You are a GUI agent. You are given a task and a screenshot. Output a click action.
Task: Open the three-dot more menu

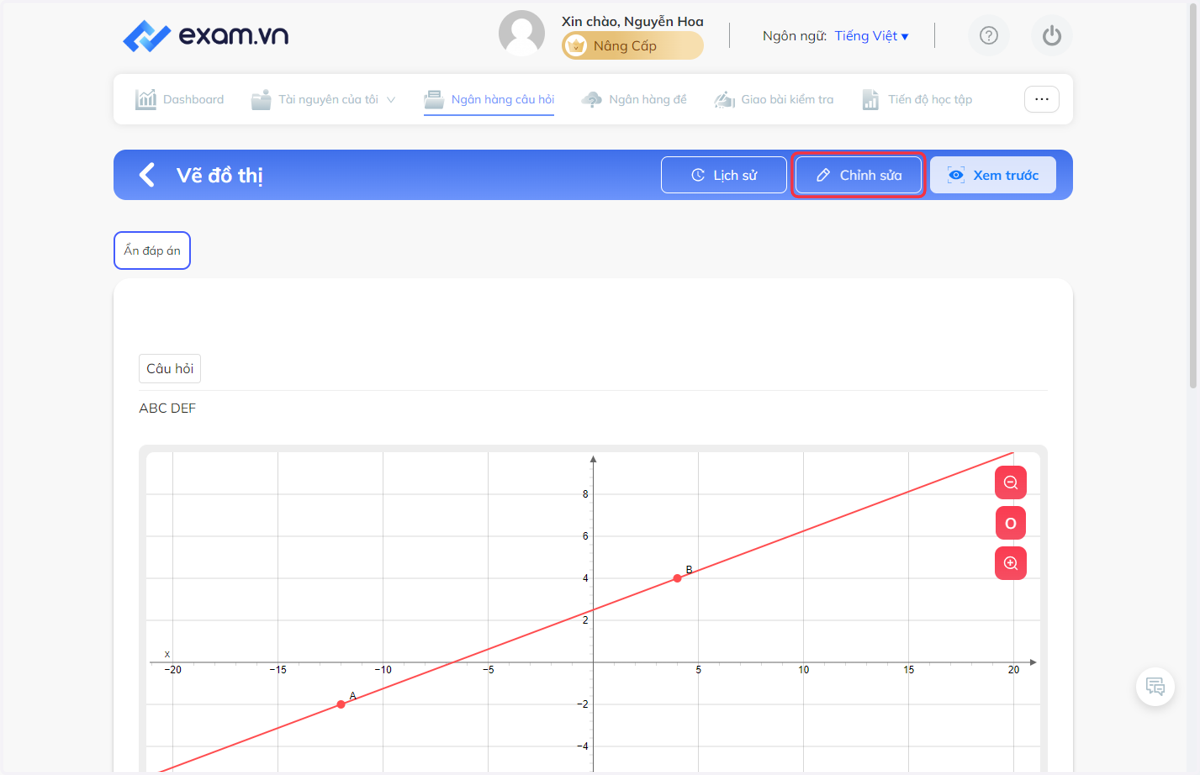point(1041,99)
